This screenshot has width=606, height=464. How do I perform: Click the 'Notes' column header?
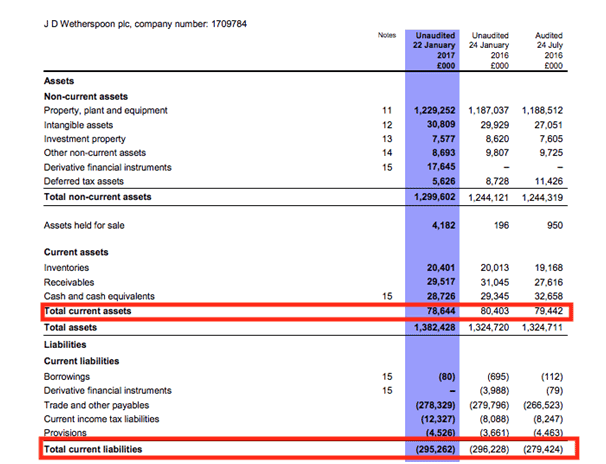[387, 35]
